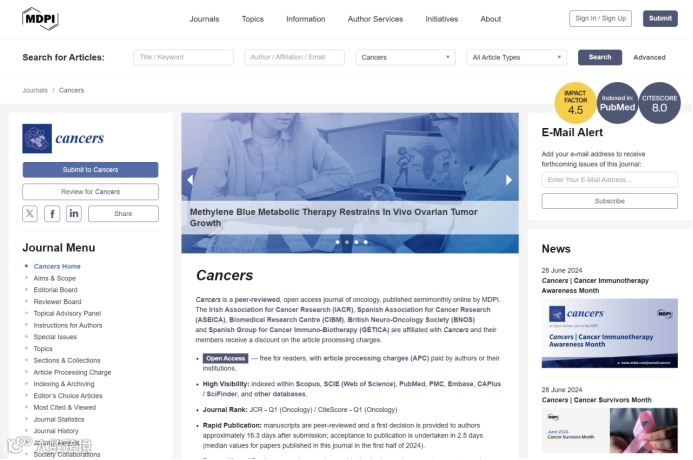Open Article Processing Charge menu item
This screenshot has width=693, height=460.
click(x=72, y=373)
